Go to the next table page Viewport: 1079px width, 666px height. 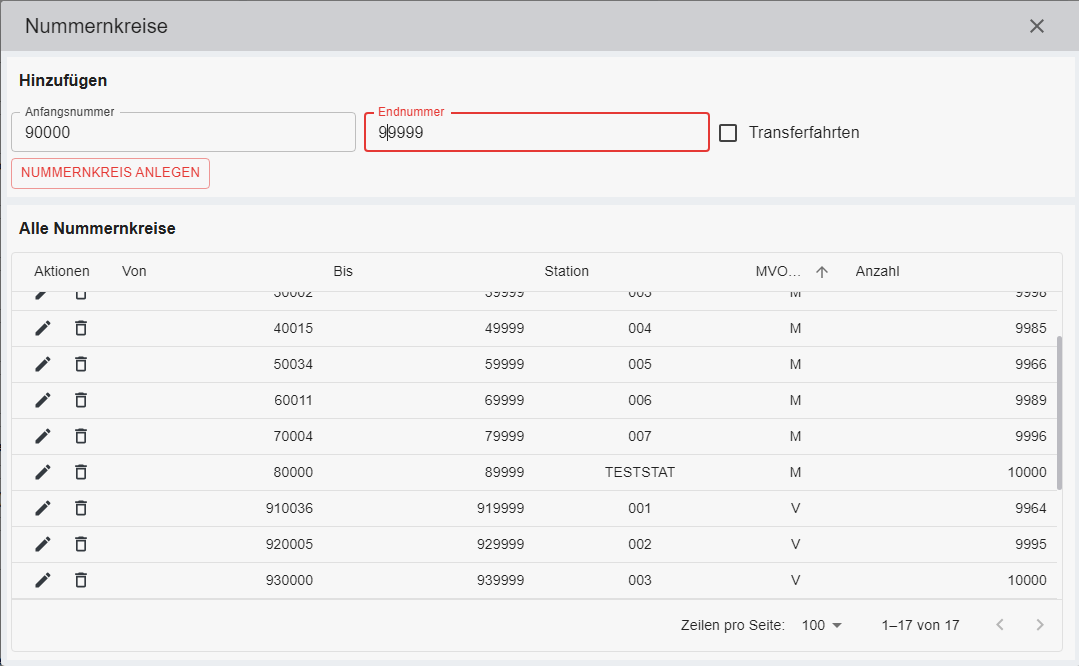coord(1040,625)
